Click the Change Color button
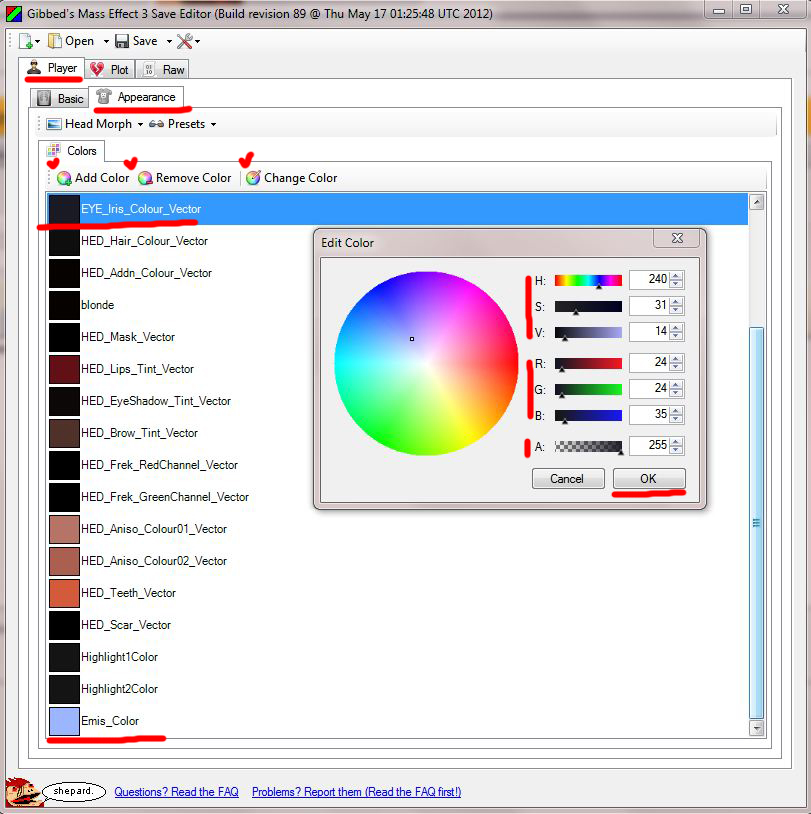The height and width of the screenshot is (814, 811). point(292,178)
